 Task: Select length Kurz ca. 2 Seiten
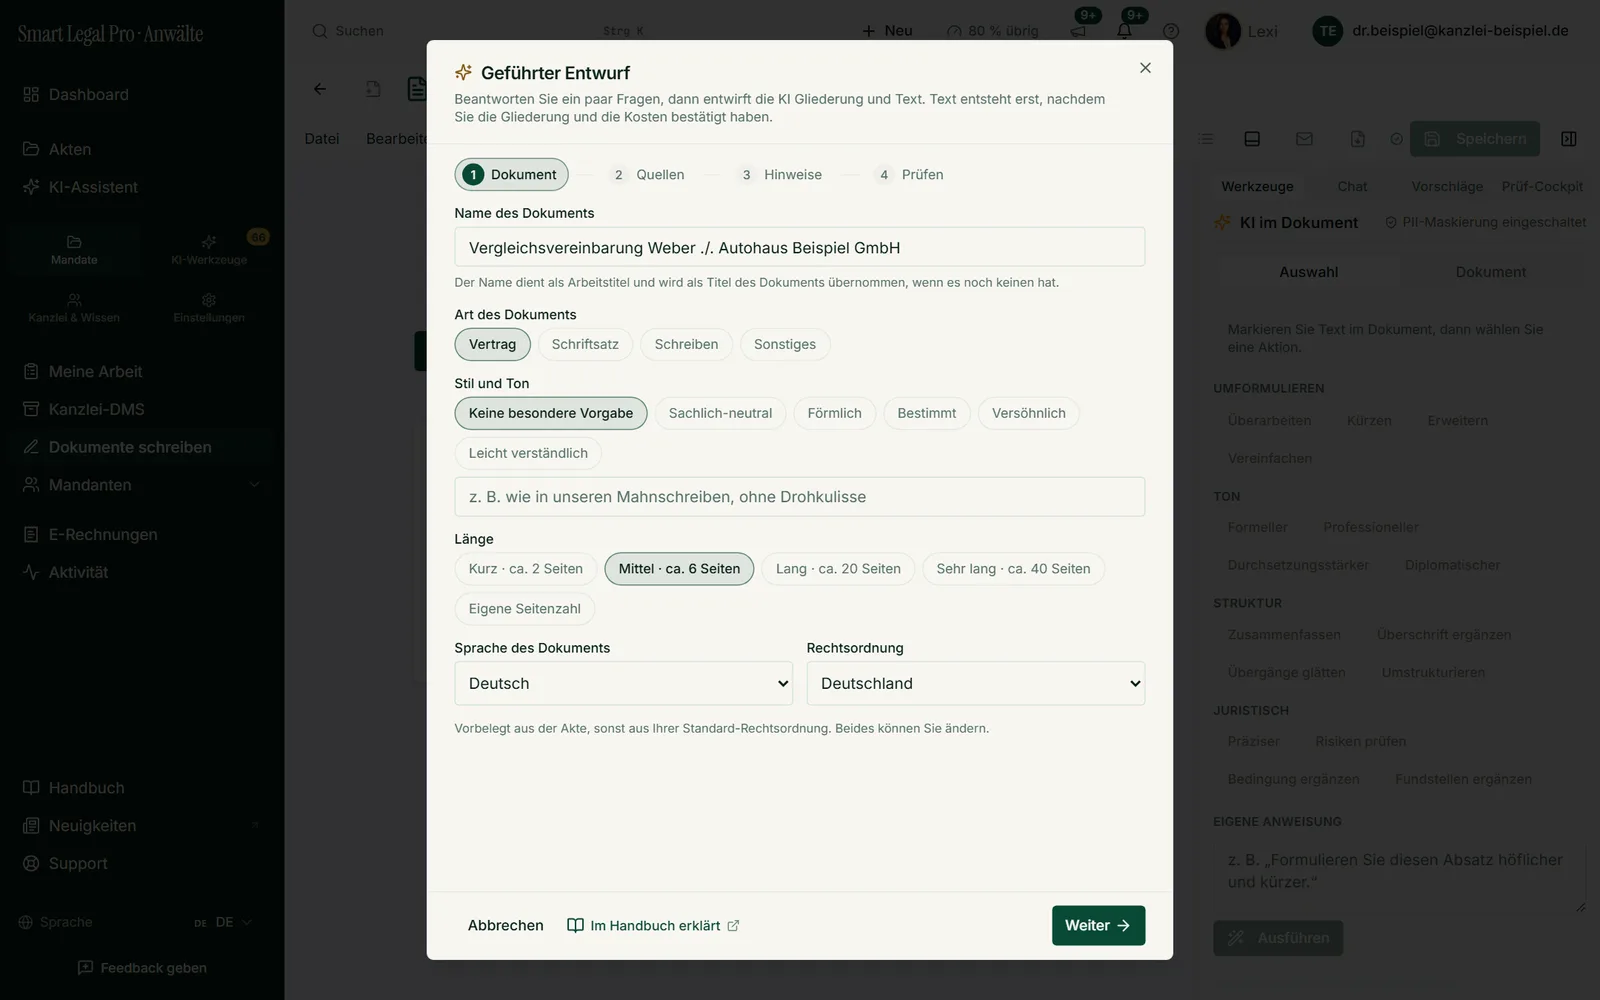pyautogui.click(x=526, y=569)
